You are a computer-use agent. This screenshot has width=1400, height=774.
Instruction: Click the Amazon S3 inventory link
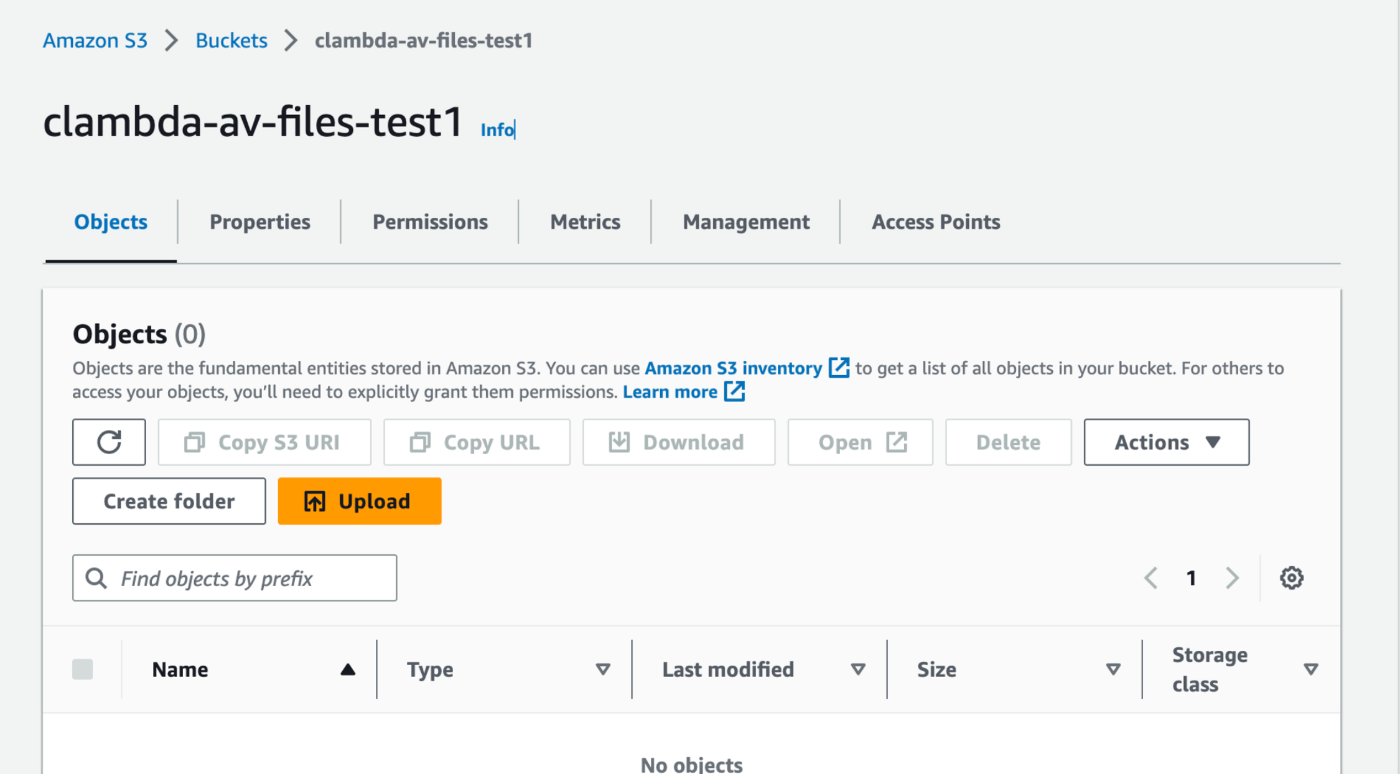pyautogui.click(x=747, y=368)
